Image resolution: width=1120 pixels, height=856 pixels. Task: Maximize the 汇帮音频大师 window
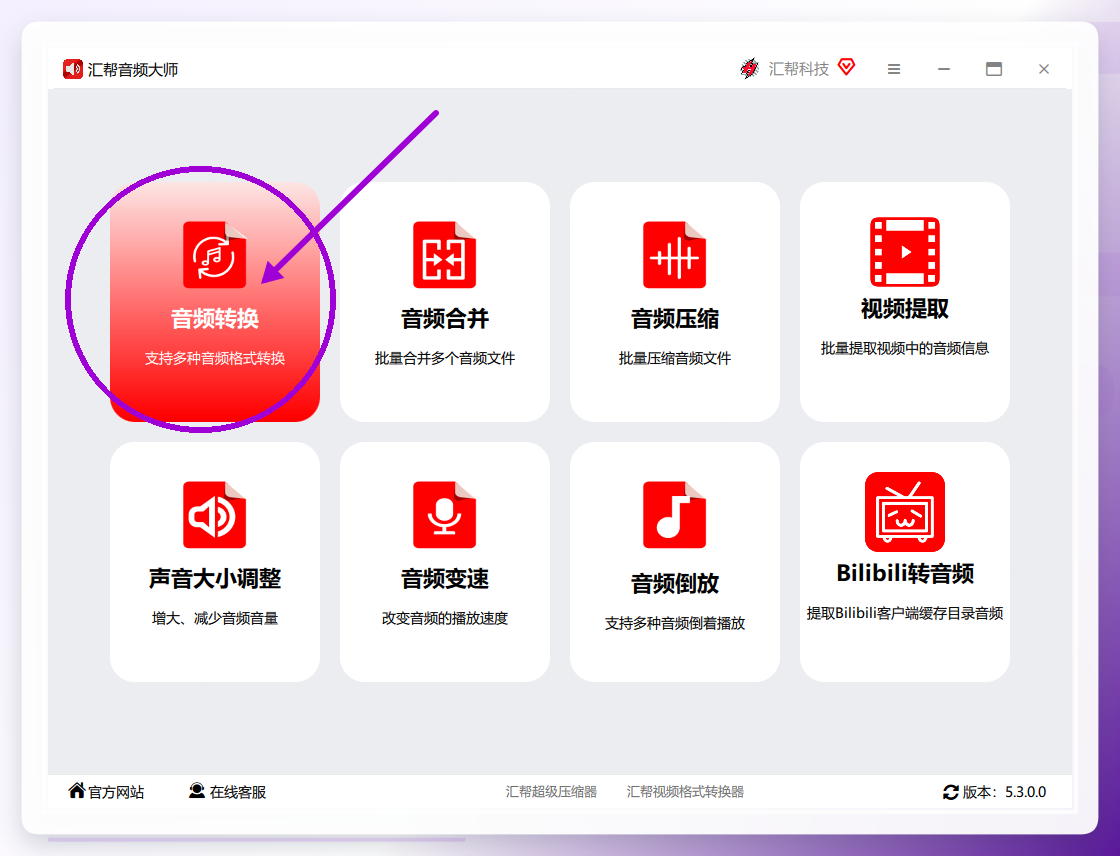pos(994,69)
